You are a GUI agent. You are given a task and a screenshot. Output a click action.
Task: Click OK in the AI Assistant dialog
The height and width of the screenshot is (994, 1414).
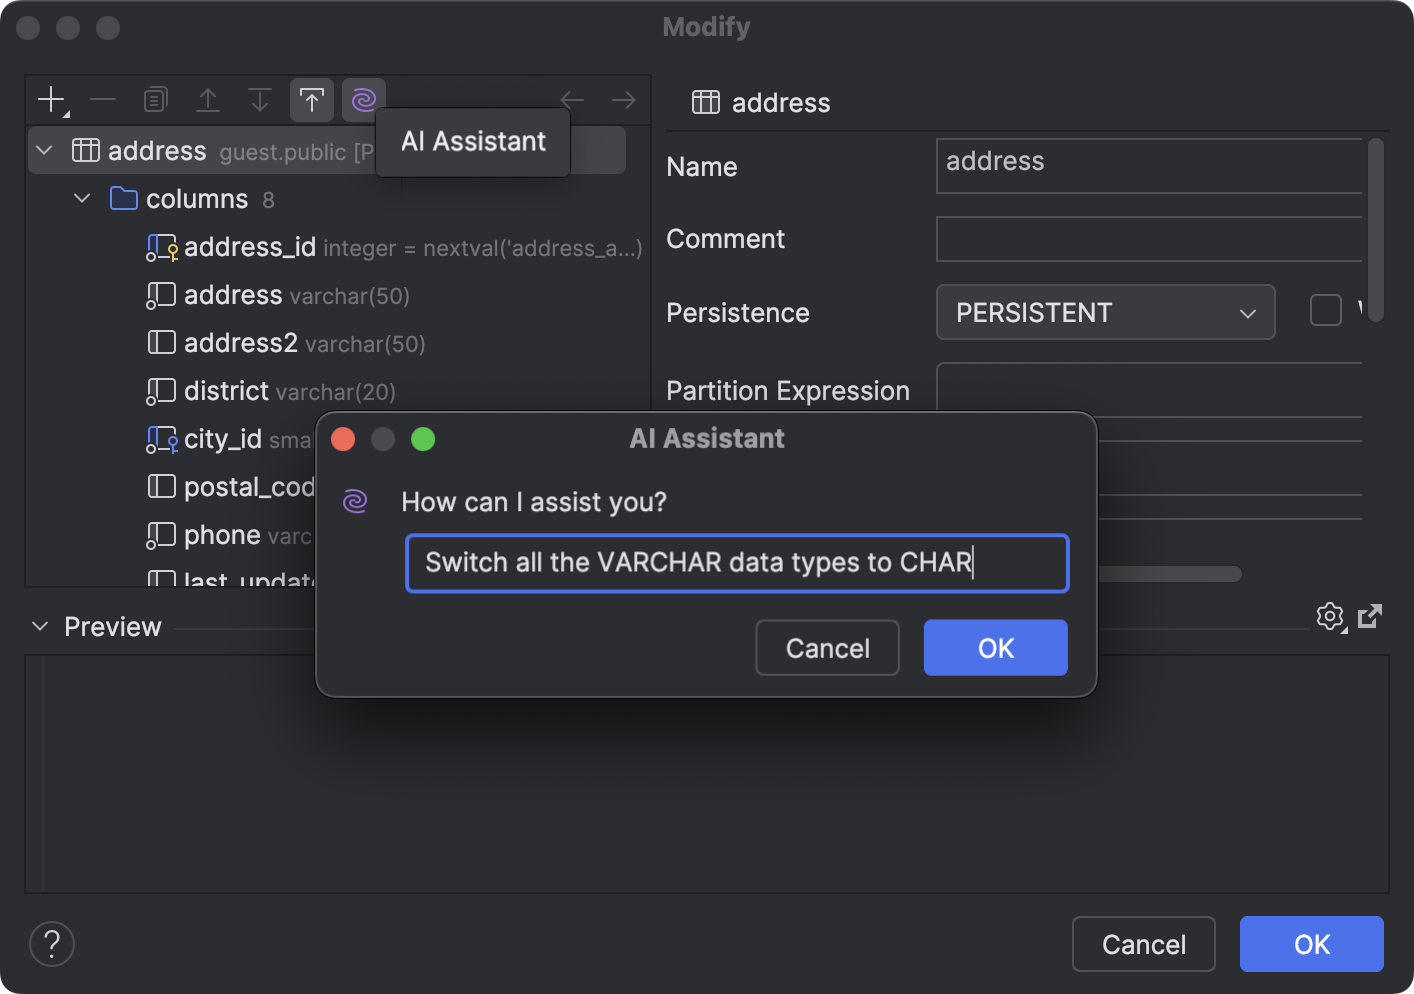pos(995,647)
